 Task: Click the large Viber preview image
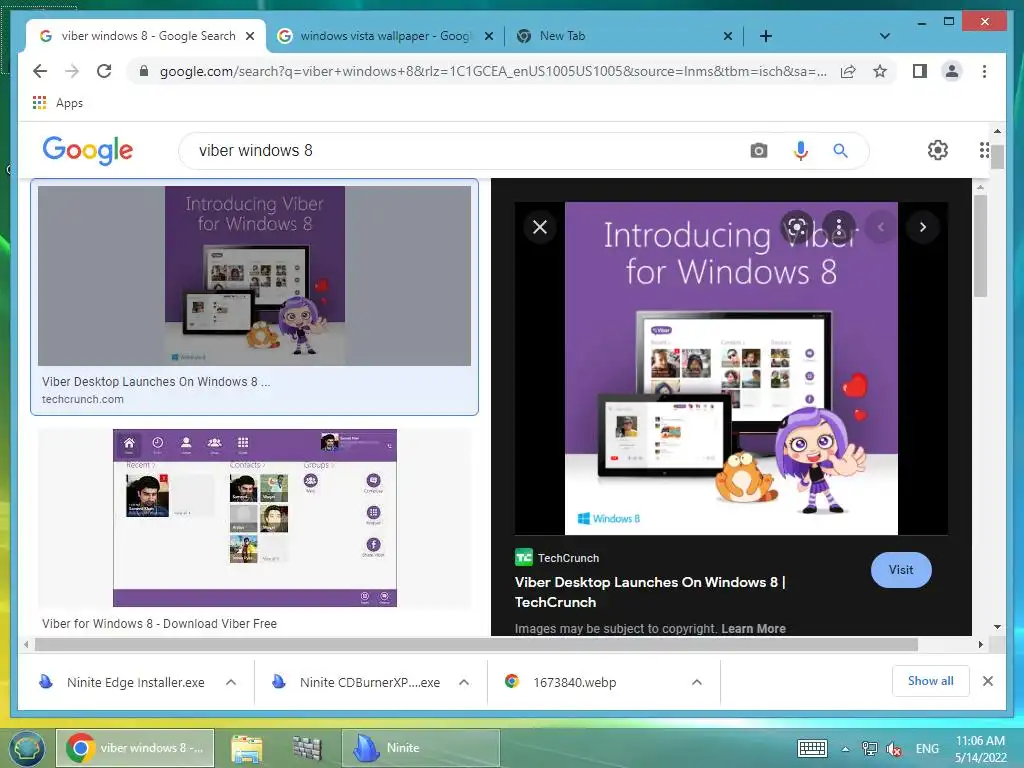pos(731,368)
